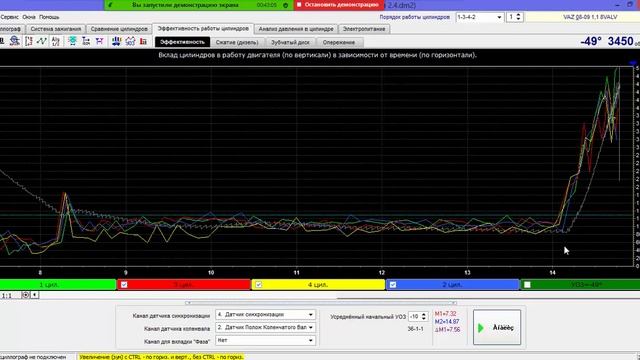Click the green waveform line icon

pyautogui.click(x=42, y=41)
